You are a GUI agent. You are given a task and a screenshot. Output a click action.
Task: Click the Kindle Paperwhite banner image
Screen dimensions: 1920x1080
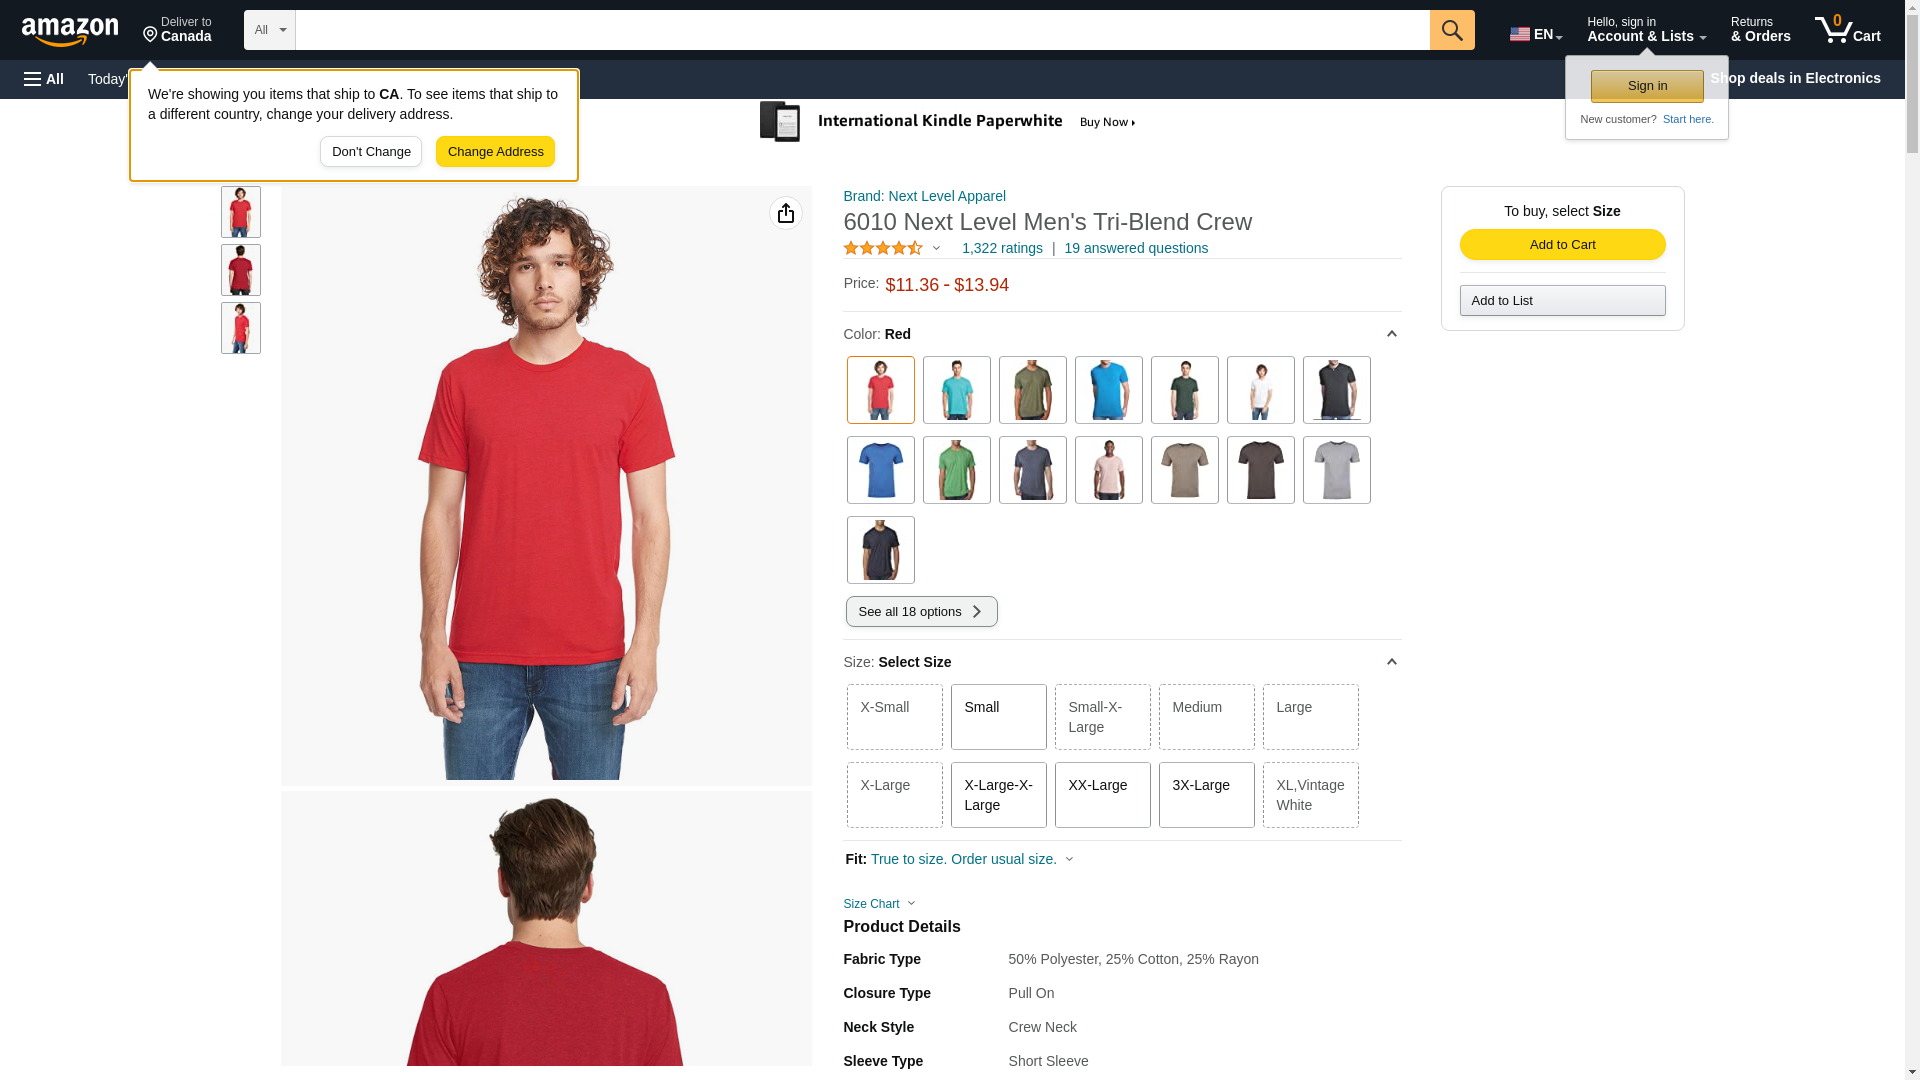click(x=948, y=122)
